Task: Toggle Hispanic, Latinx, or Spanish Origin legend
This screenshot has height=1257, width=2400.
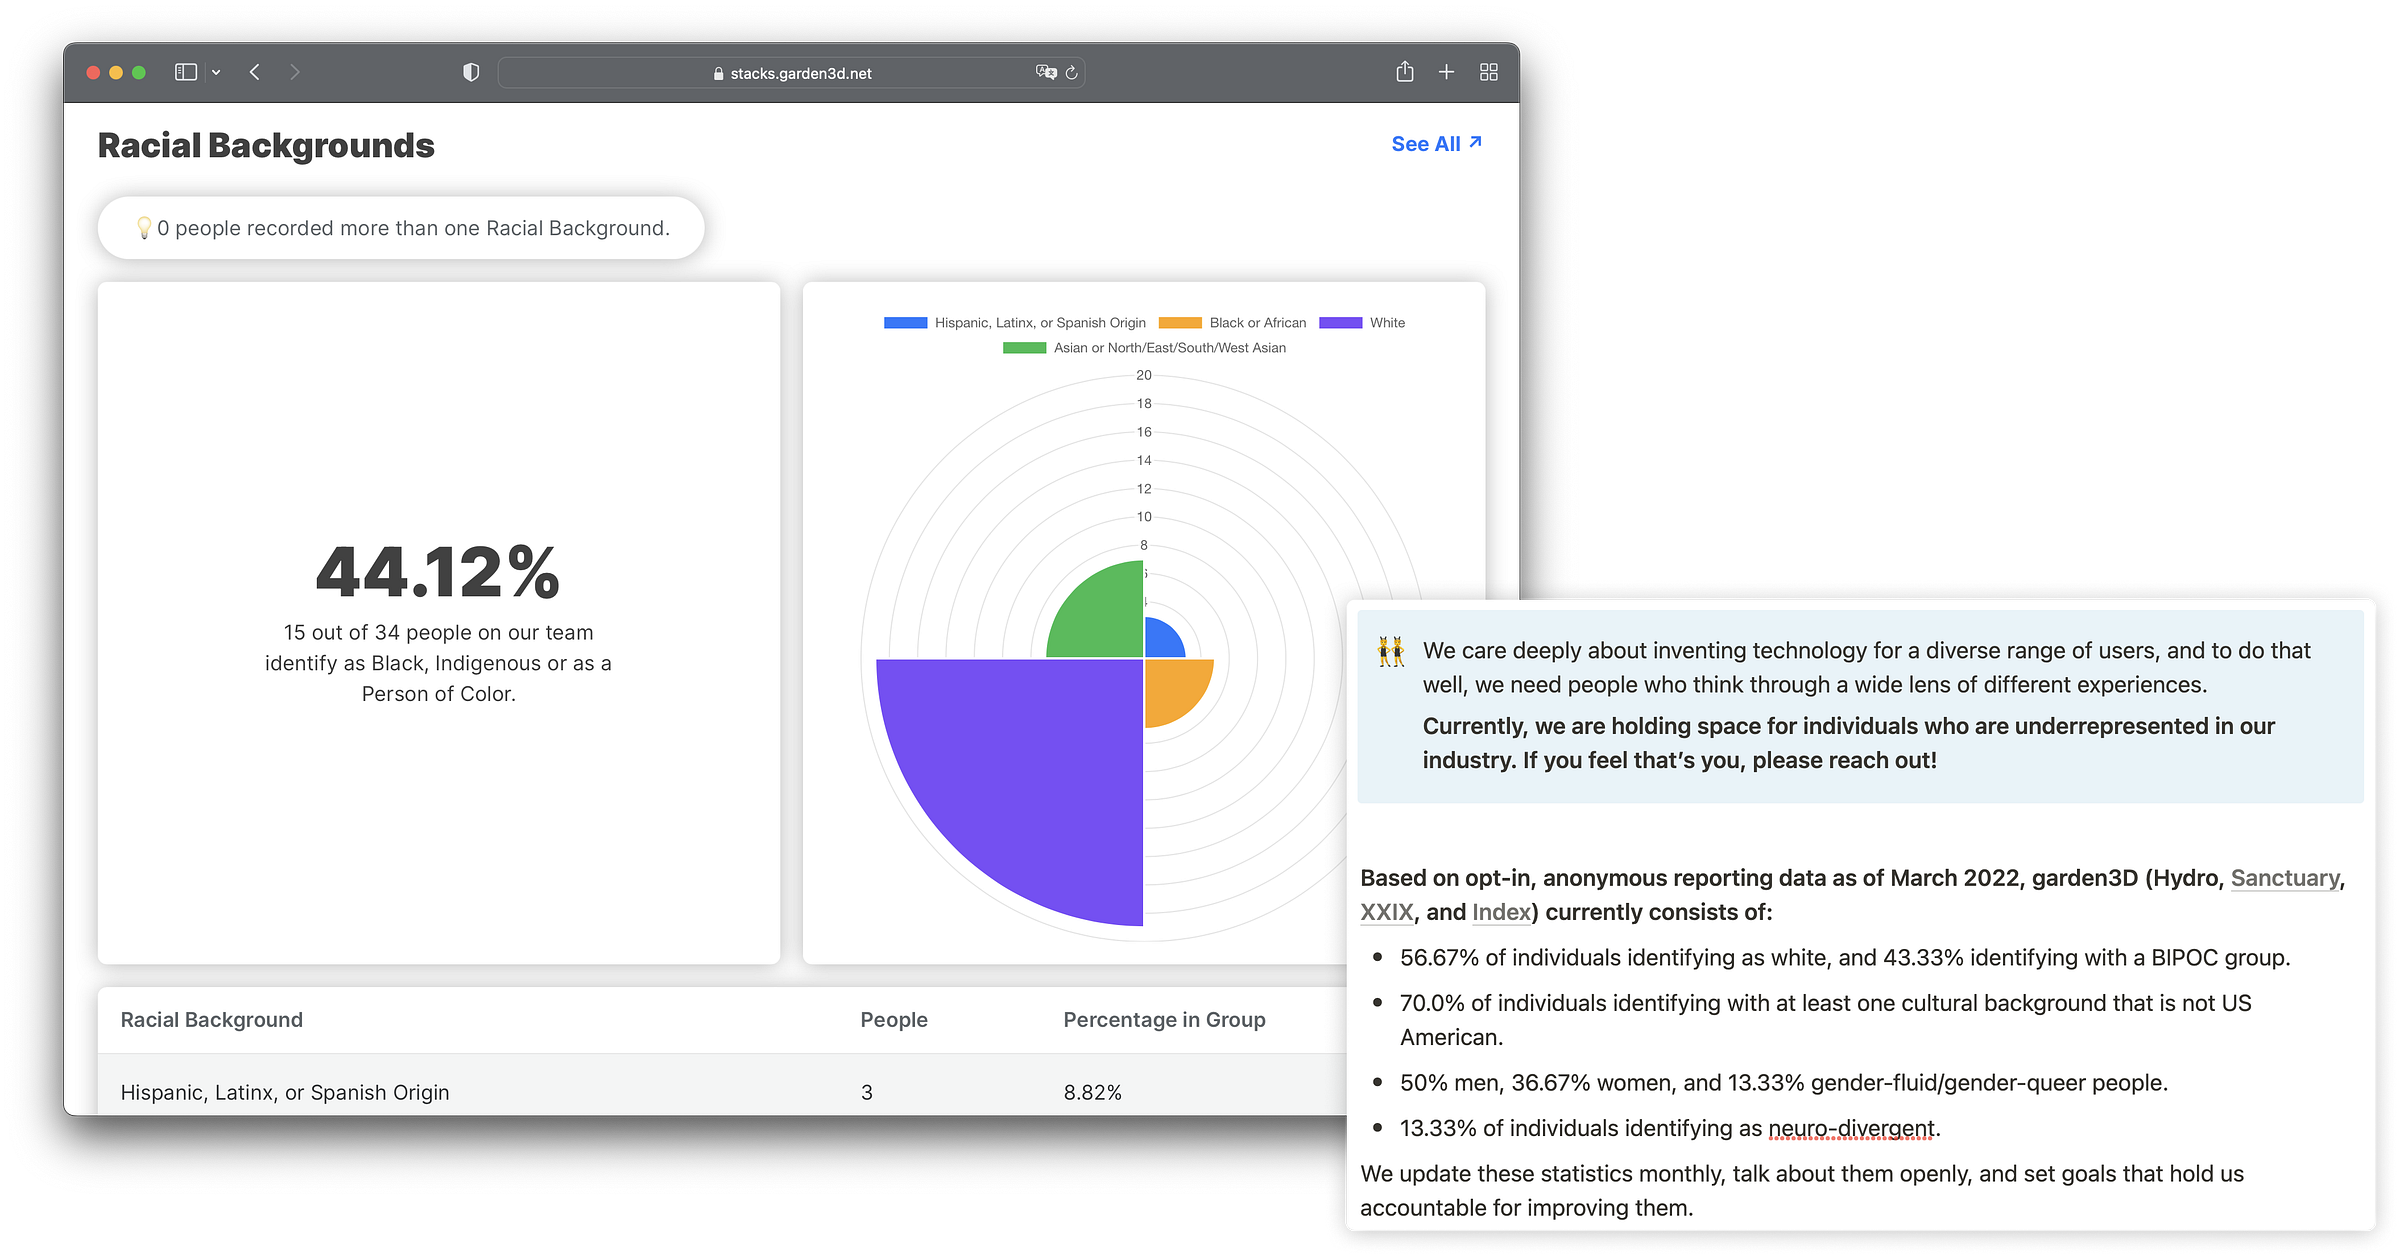Action: [x=1015, y=323]
